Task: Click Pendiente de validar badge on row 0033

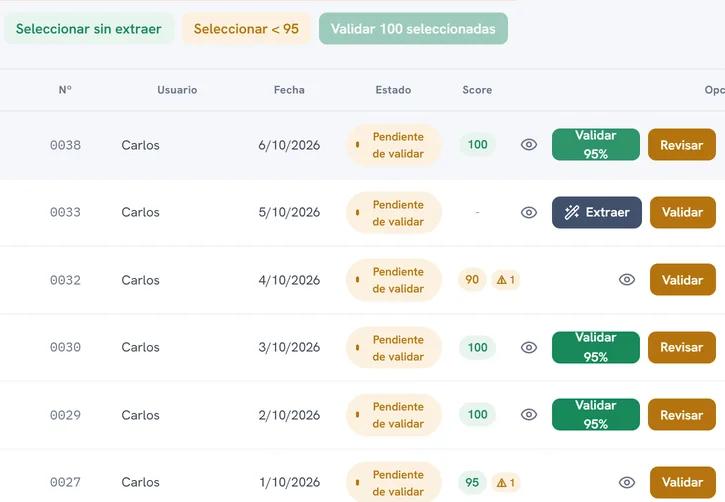Action: [394, 213]
